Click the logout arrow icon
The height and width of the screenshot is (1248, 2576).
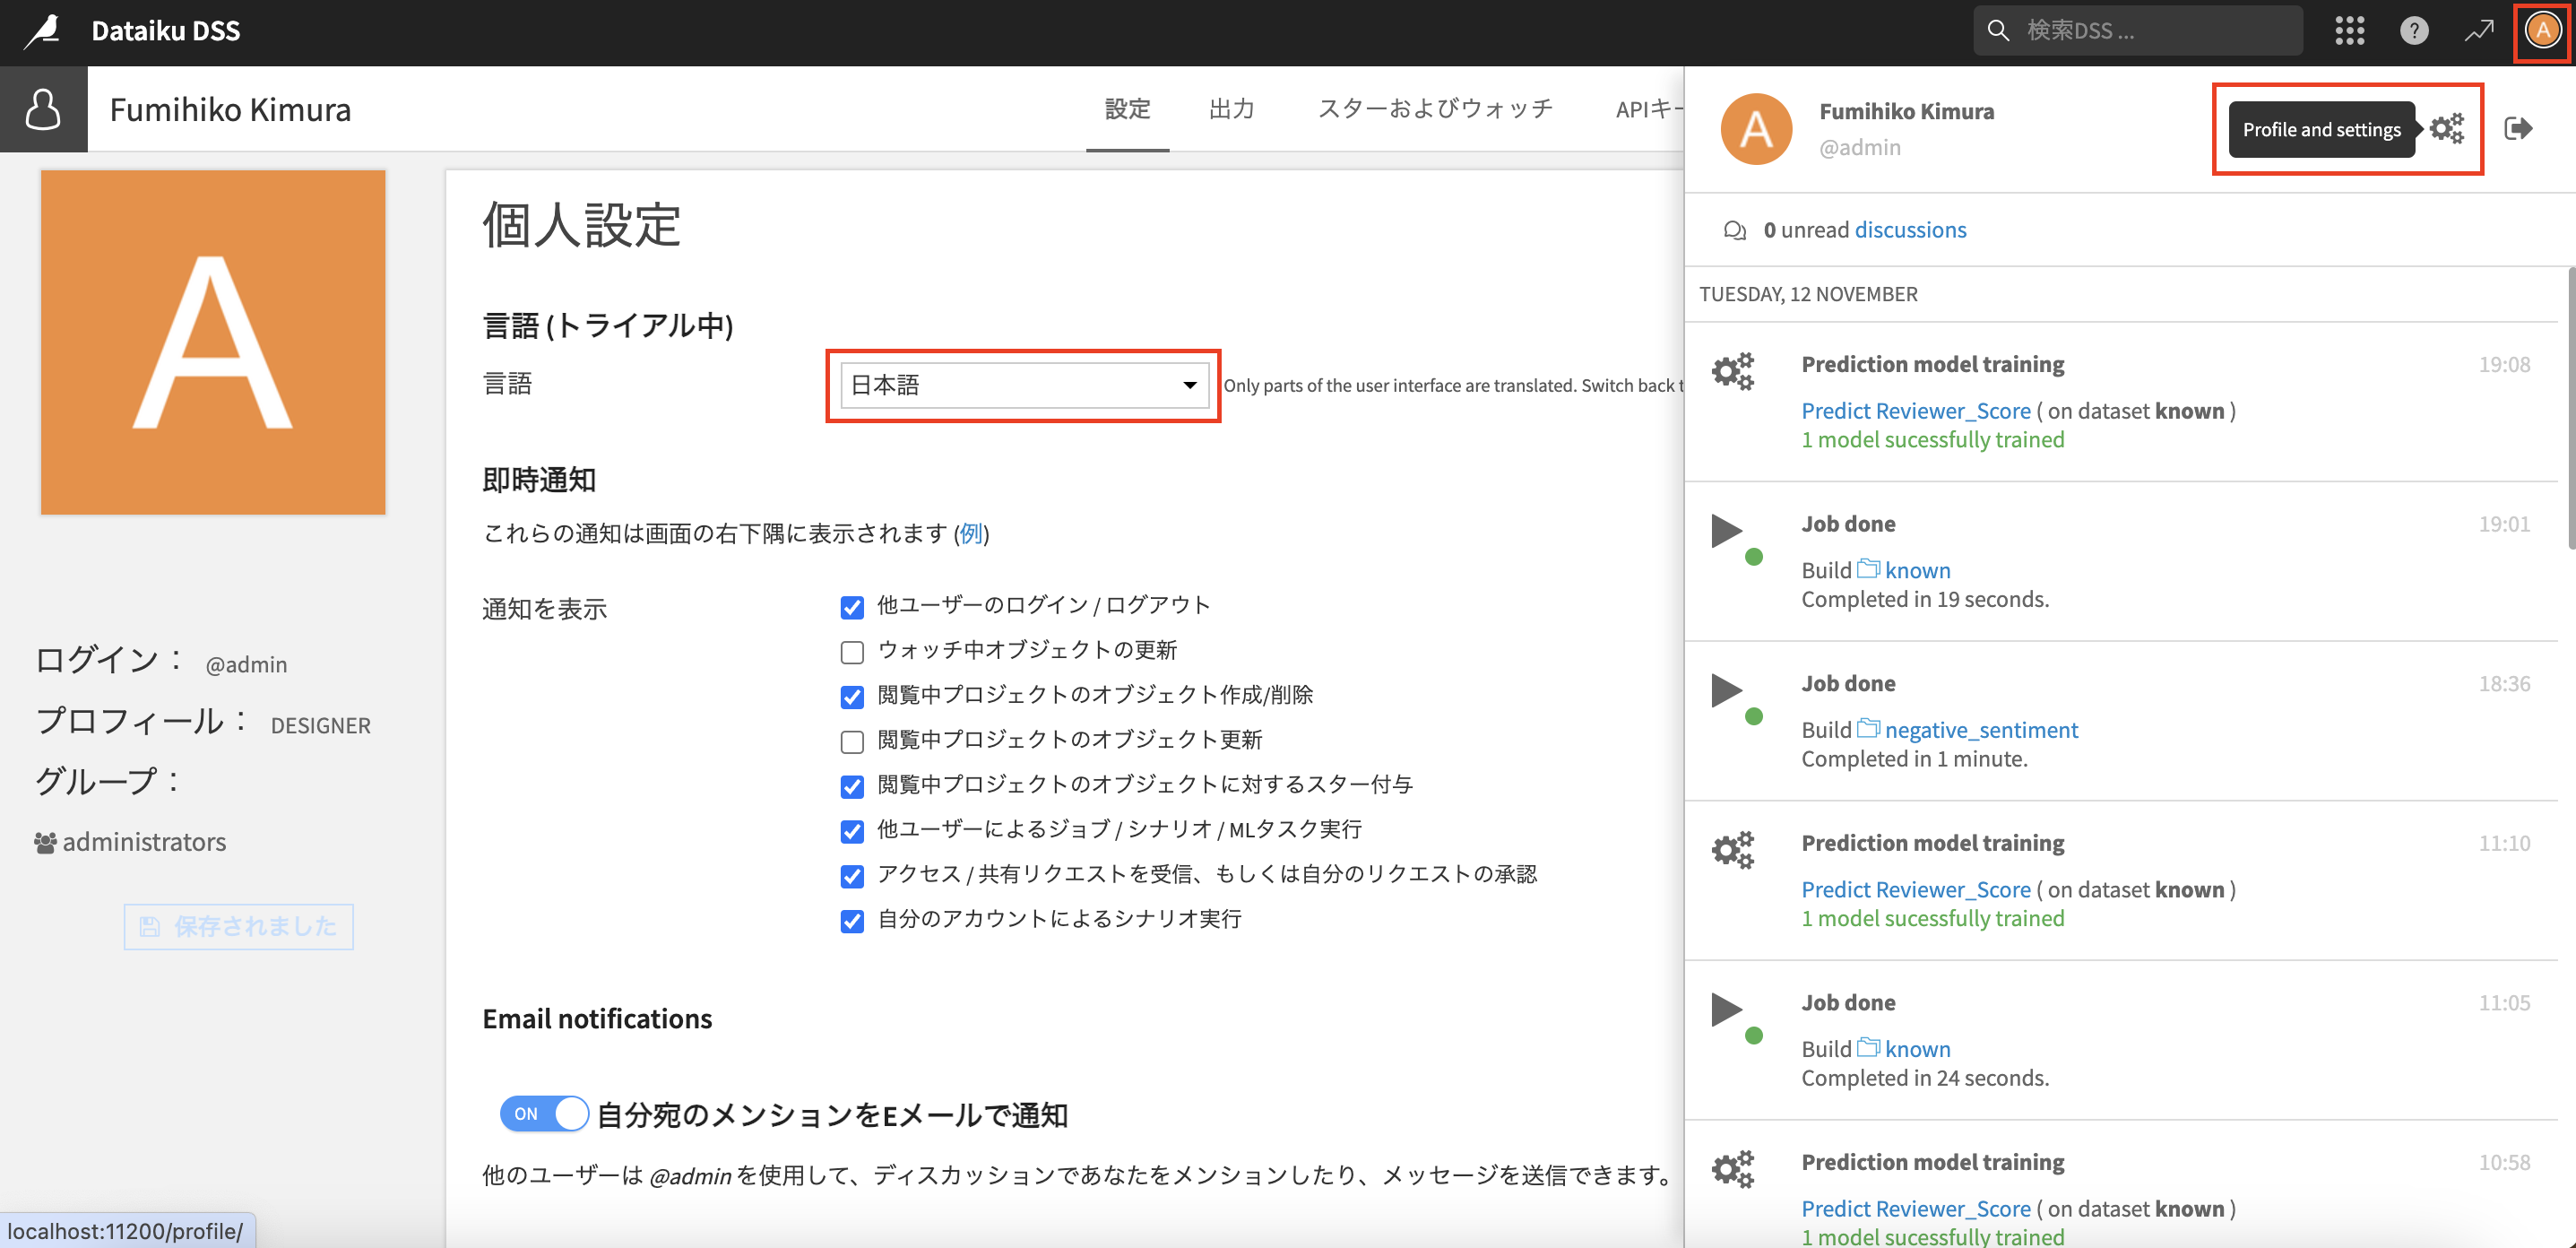tap(2518, 129)
